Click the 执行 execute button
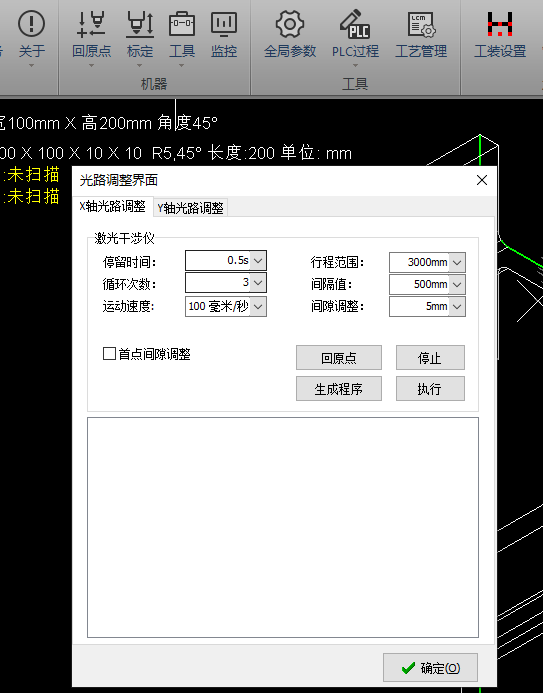This screenshot has height=693, width=543. tap(430, 389)
